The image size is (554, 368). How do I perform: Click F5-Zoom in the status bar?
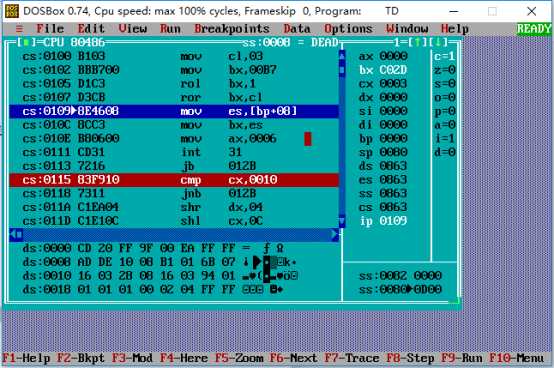239,358
